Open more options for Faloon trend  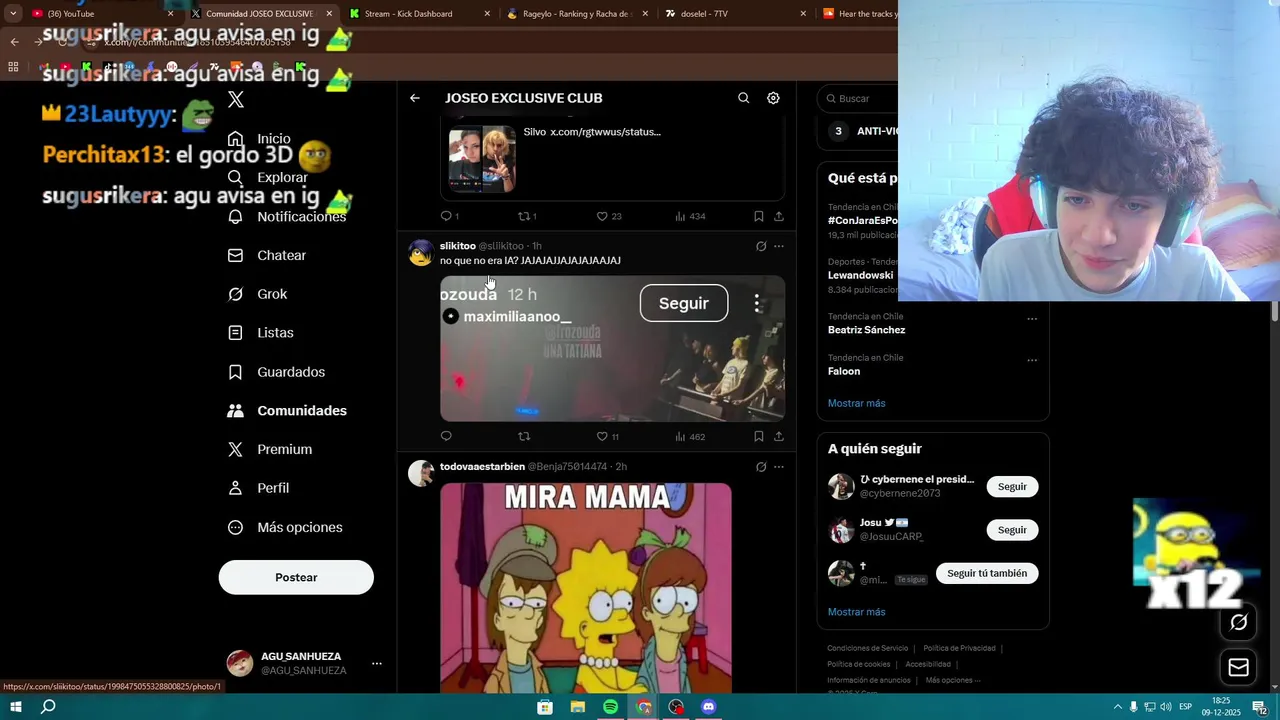click(x=1032, y=360)
